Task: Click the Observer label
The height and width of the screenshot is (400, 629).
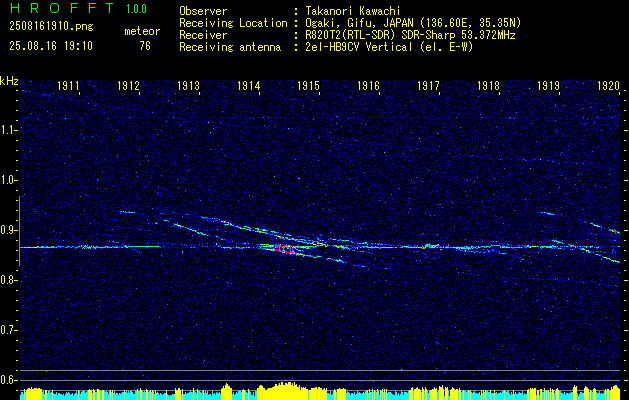Action: [x=203, y=11]
